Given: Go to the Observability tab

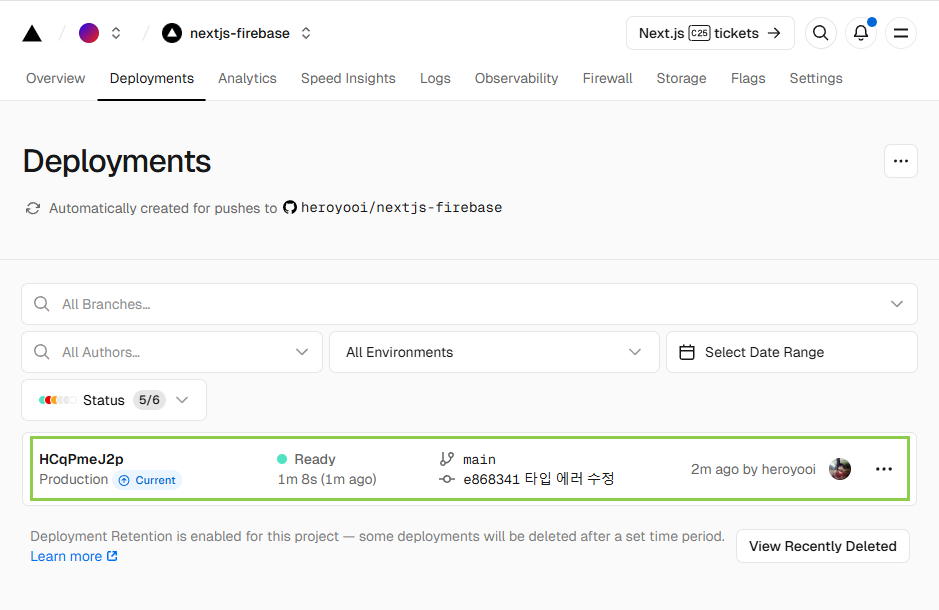Looking at the screenshot, I should [516, 78].
